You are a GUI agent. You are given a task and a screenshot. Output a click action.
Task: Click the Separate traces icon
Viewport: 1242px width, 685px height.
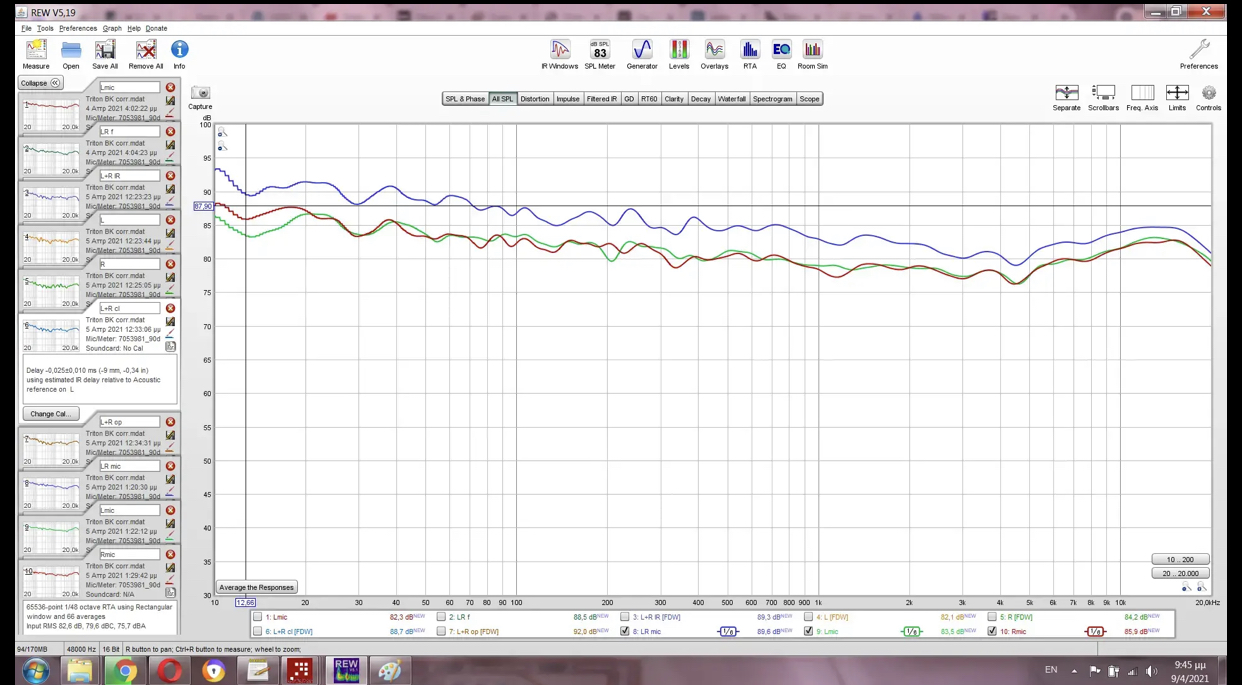coord(1066,97)
